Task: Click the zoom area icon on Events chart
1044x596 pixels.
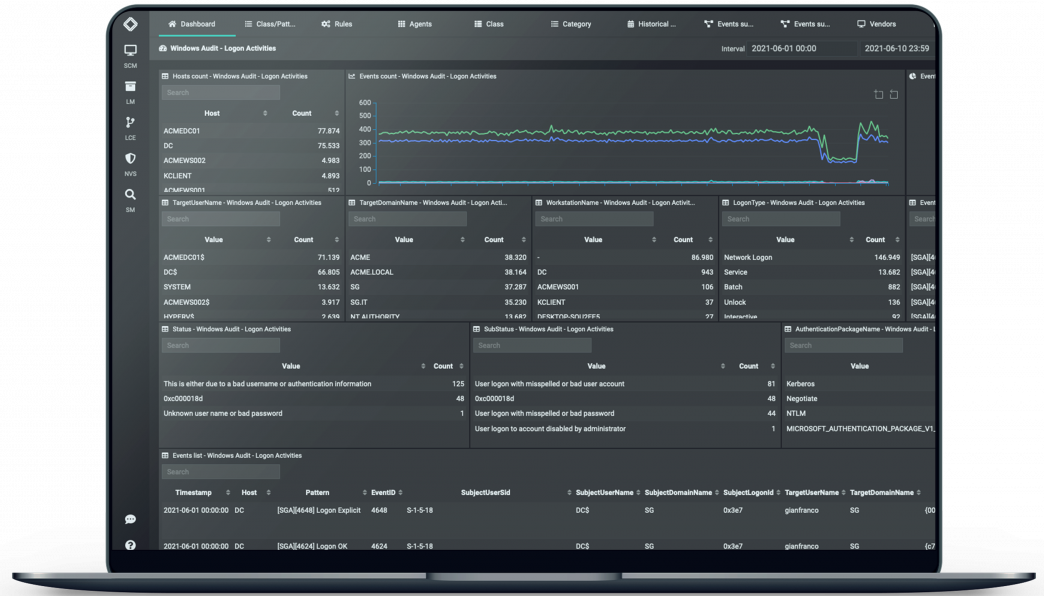Action: pos(878,95)
